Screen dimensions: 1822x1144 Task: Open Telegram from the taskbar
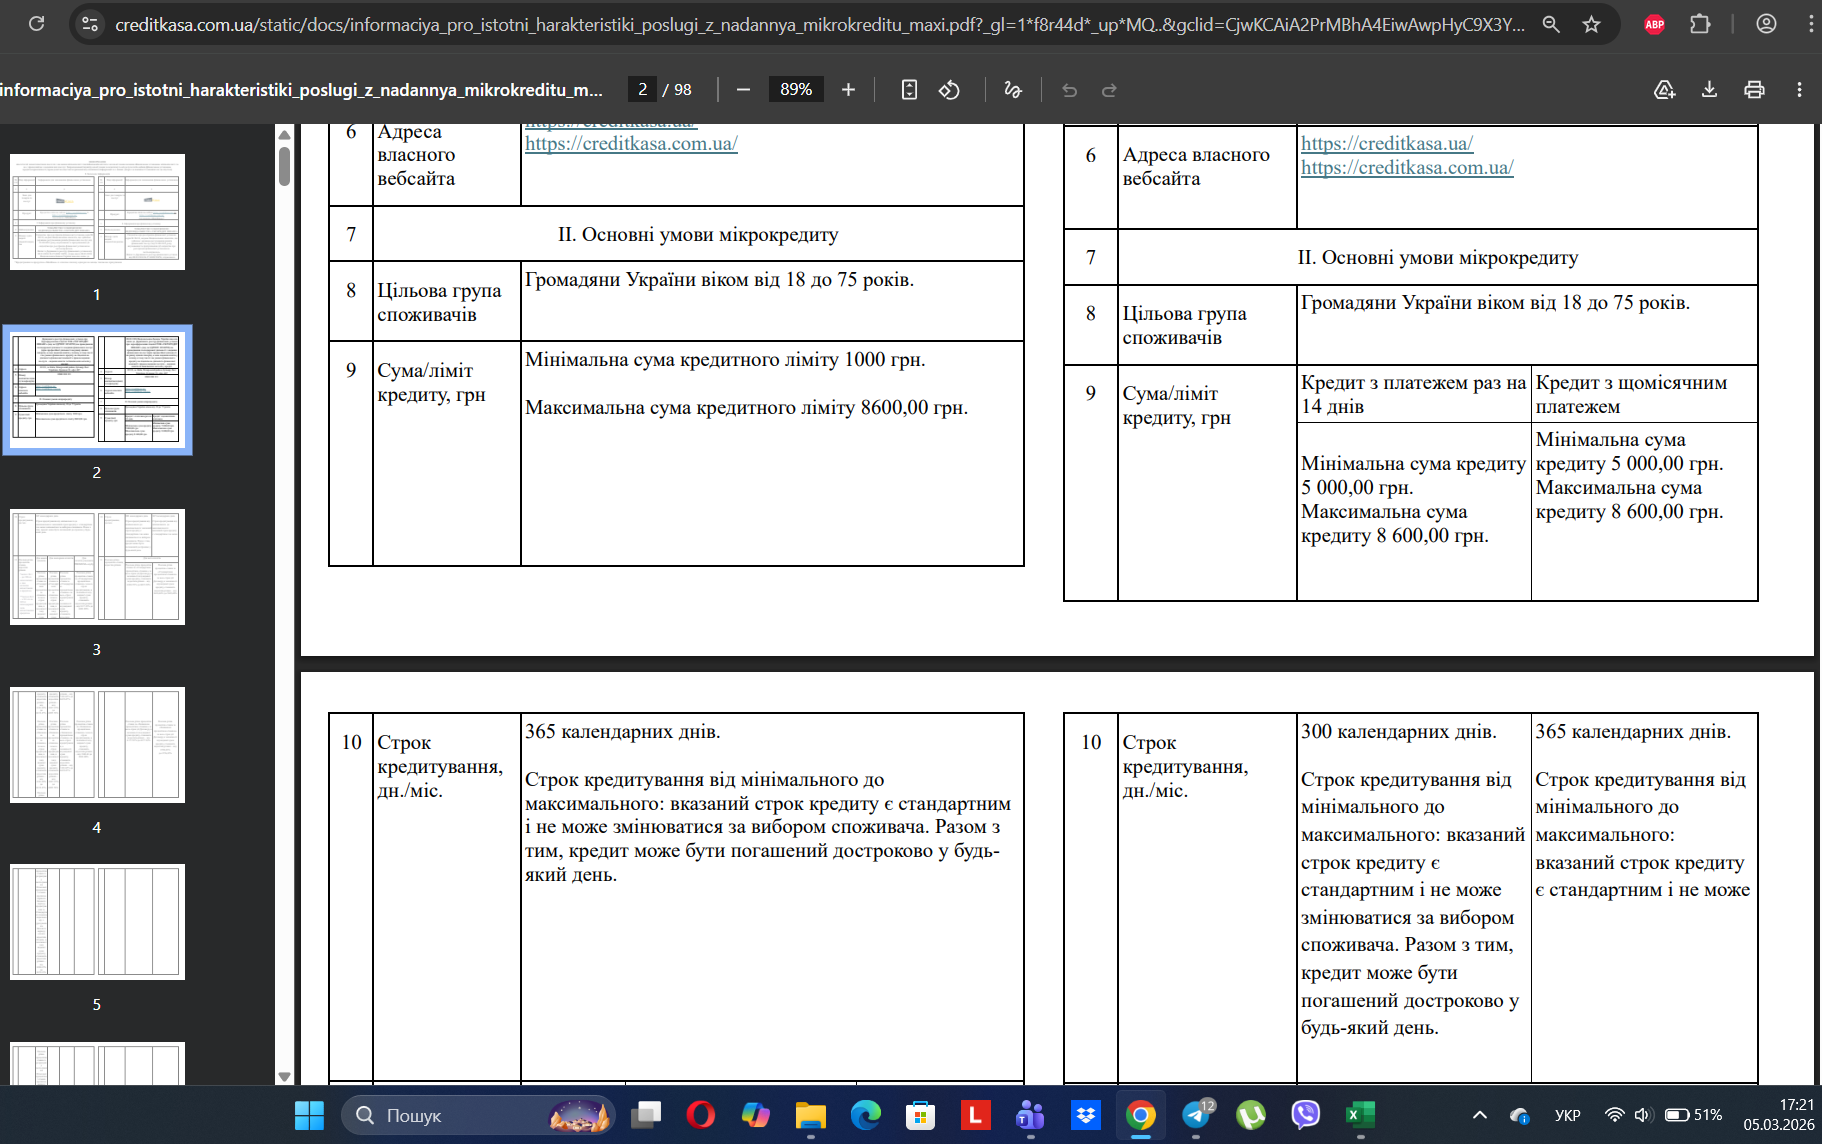pyautogui.click(x=1196, y=1115)
